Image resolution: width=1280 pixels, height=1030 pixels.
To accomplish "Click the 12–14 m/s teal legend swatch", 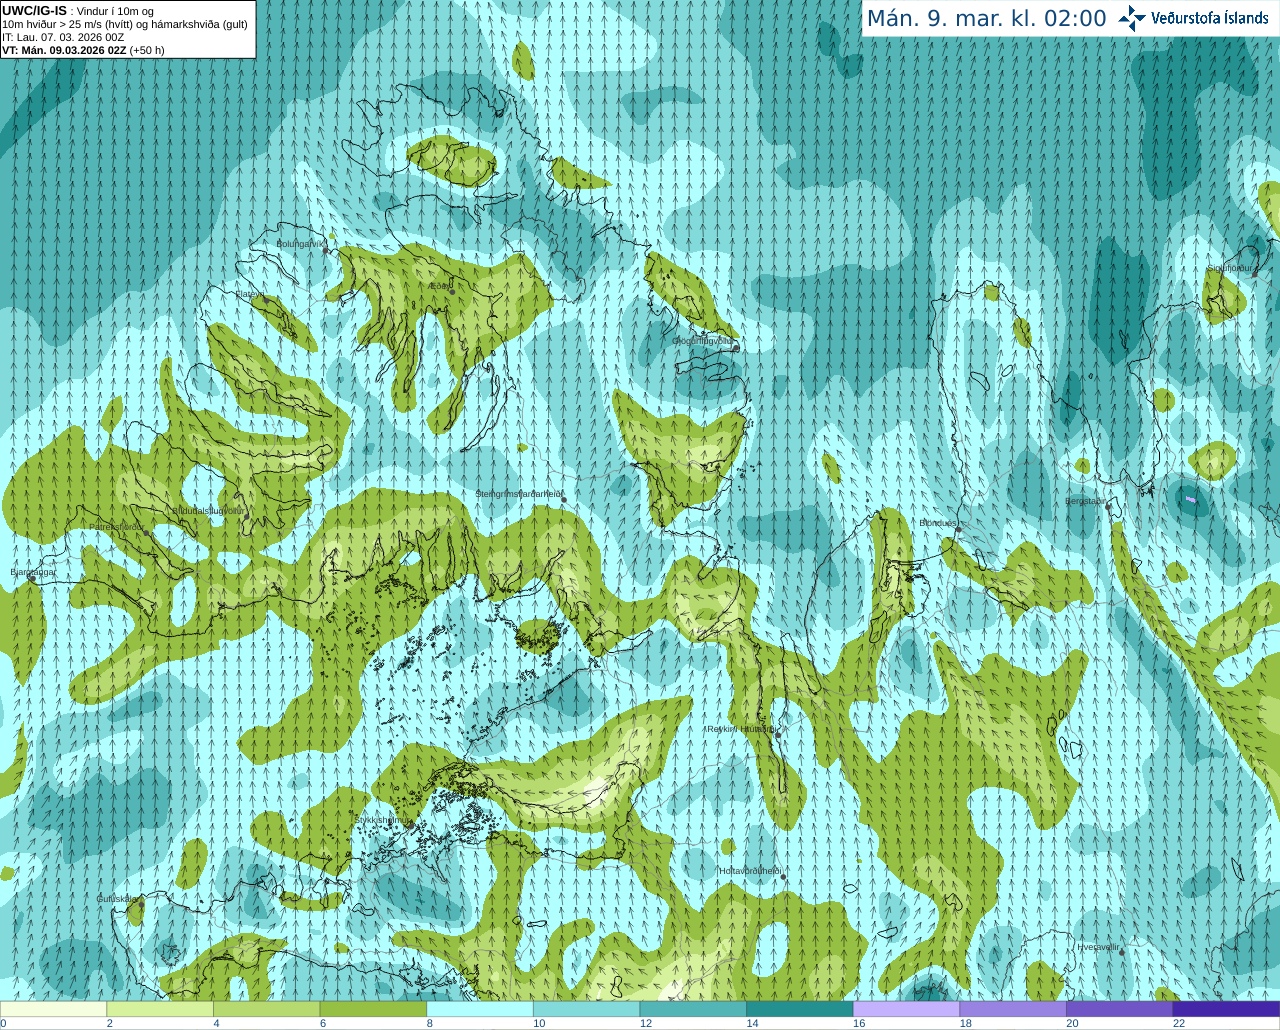I will point(693,1009).
